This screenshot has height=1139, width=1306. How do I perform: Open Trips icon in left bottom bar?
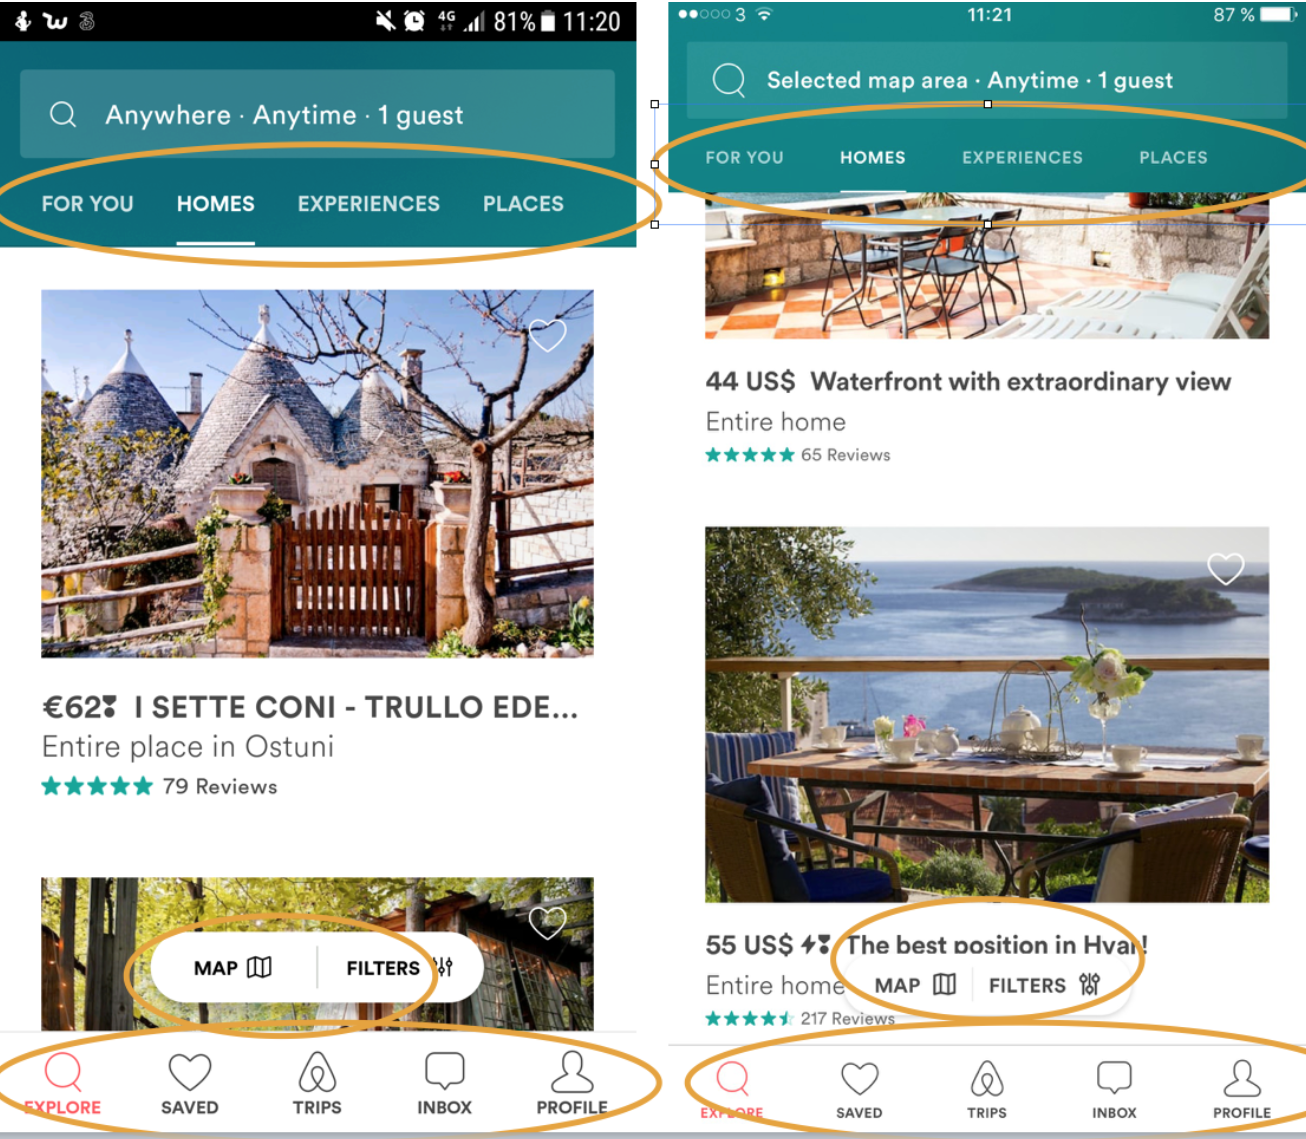pos(317,1072)
